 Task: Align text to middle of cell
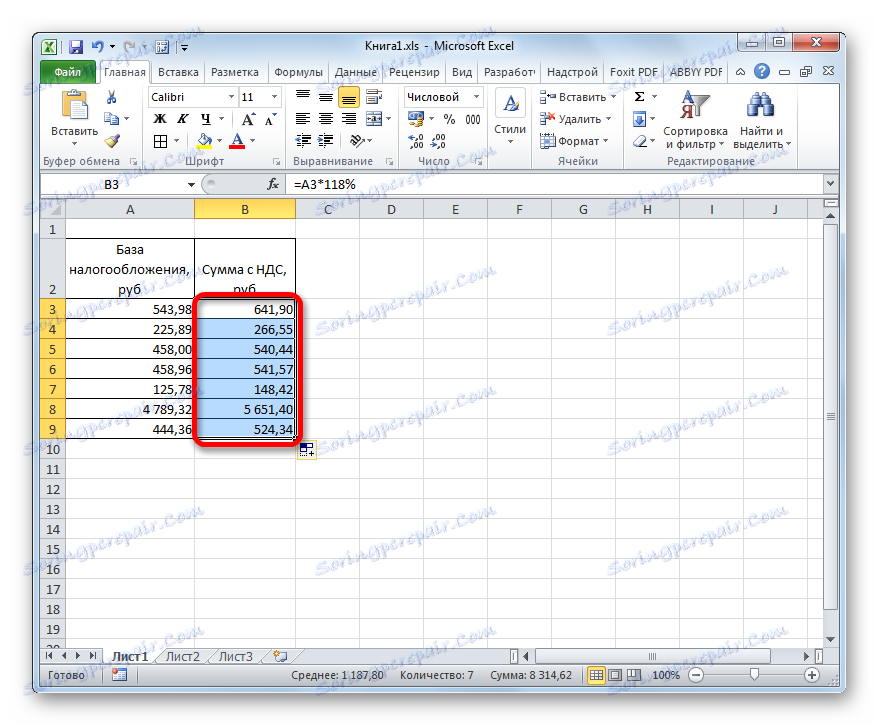[326, 96]
